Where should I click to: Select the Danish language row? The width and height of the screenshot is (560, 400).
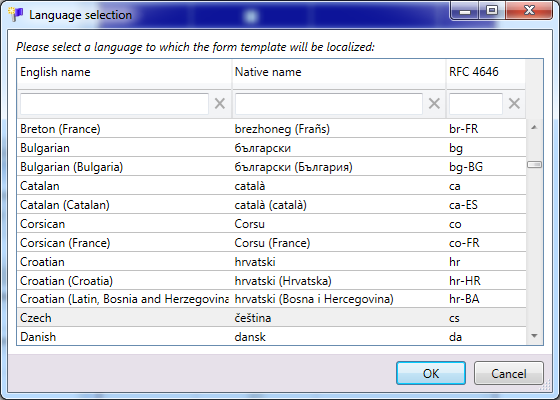(x=271, y=336)
